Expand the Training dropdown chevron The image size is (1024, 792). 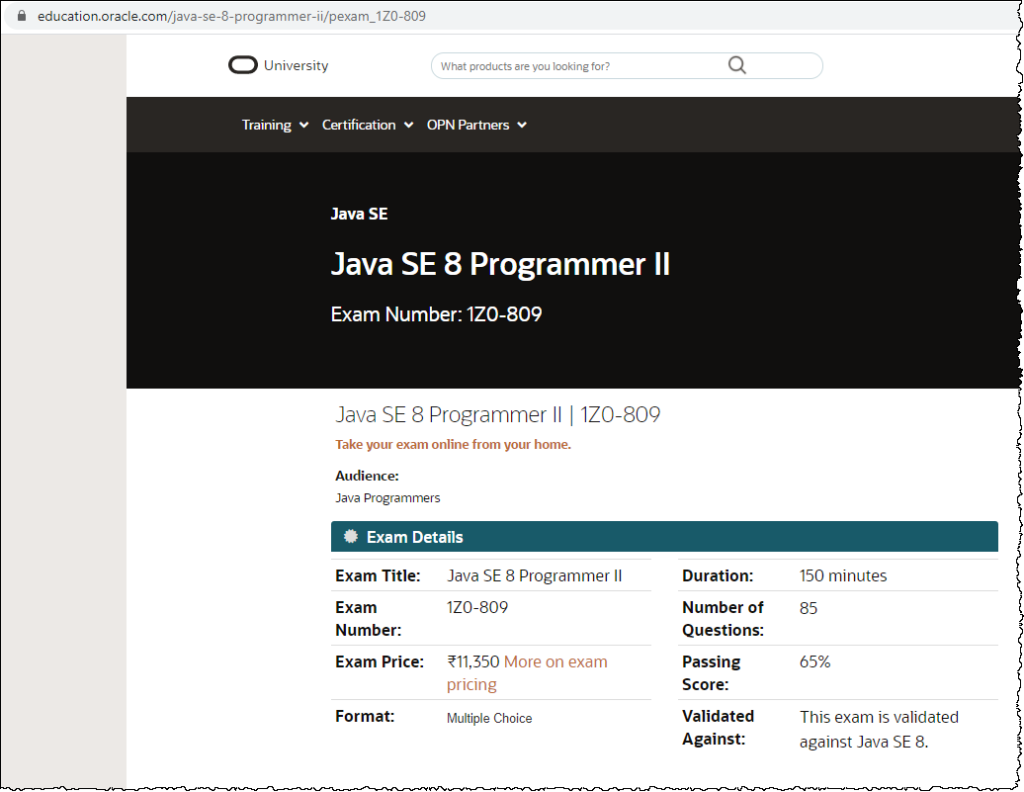tap(304, 125)
